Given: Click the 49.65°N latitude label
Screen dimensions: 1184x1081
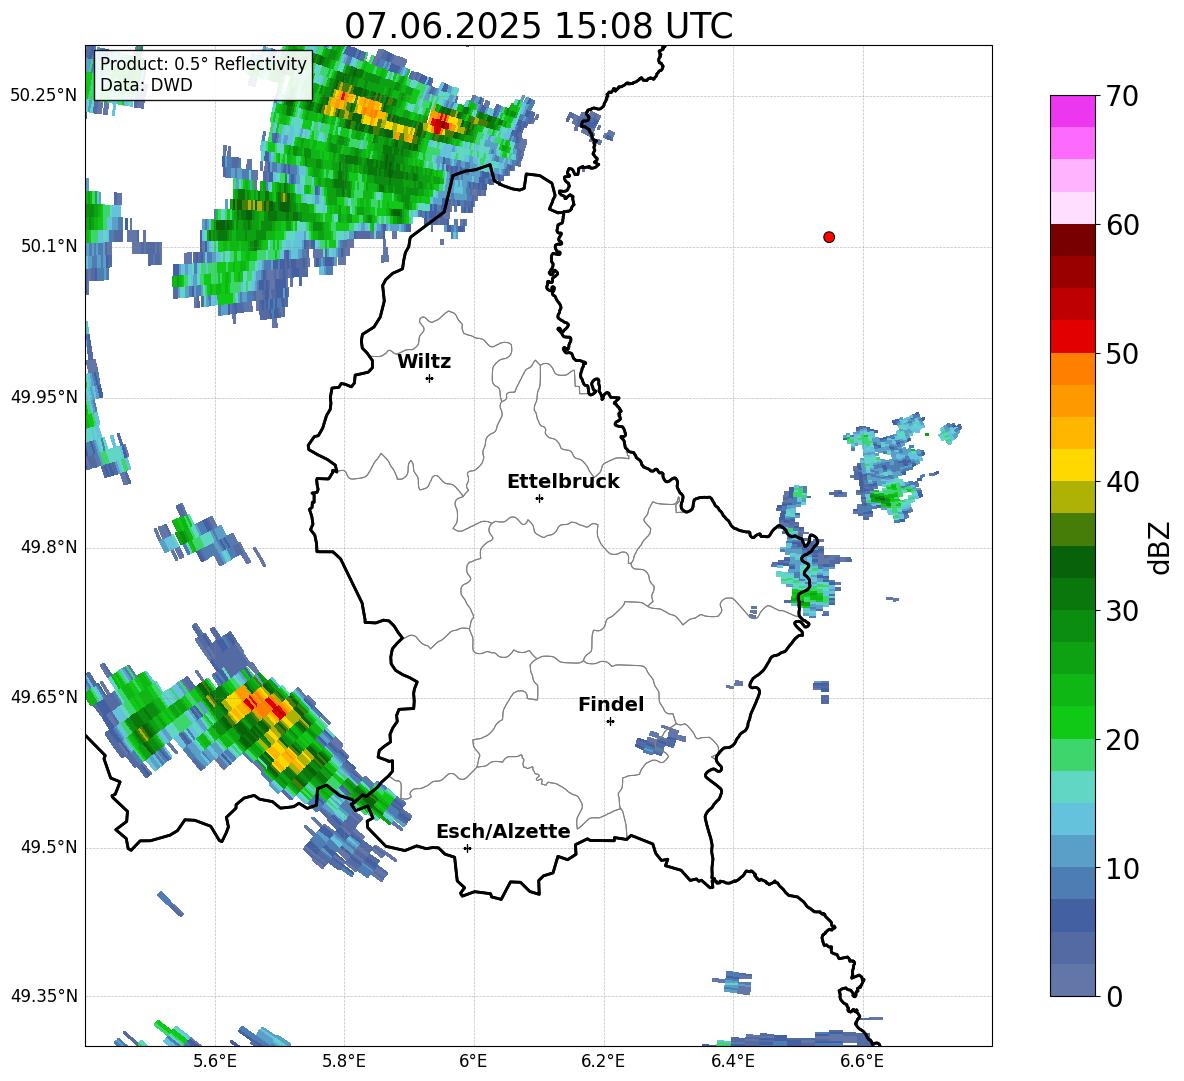Looking at the screenshot, I should click(44, 696).
